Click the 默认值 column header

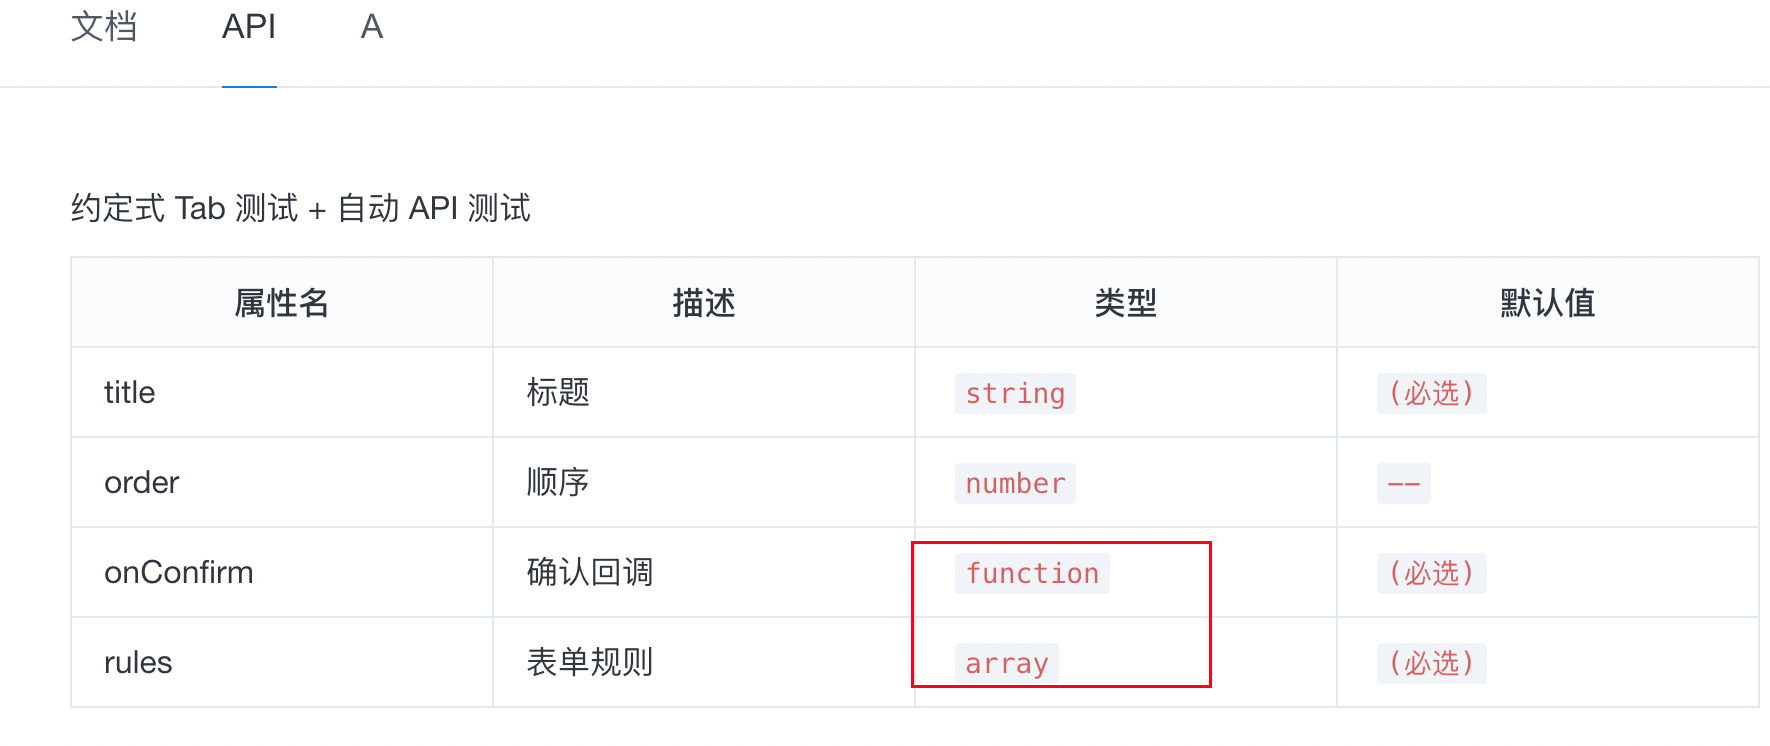[1548, 303]
